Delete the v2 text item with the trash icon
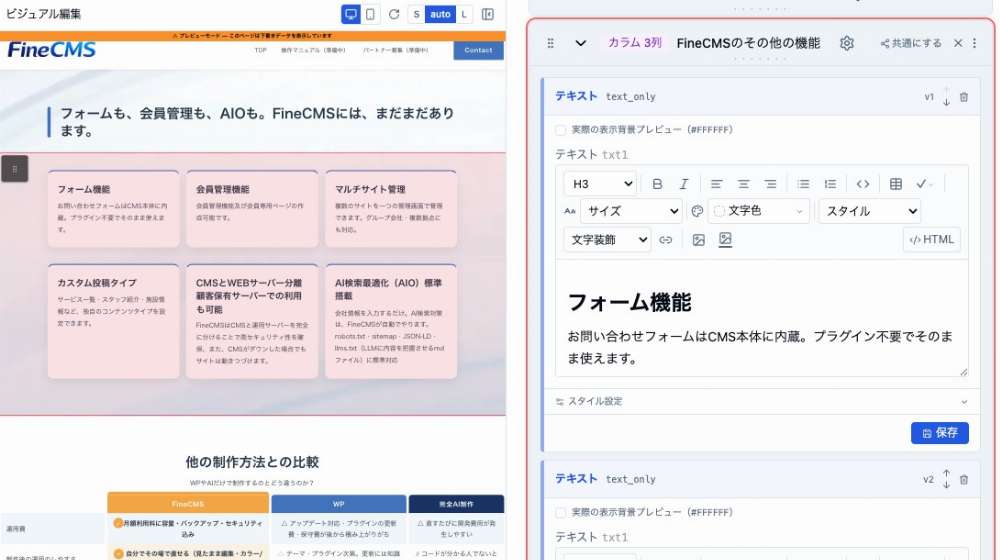The image size is (1000, 560). pos(964,479)
